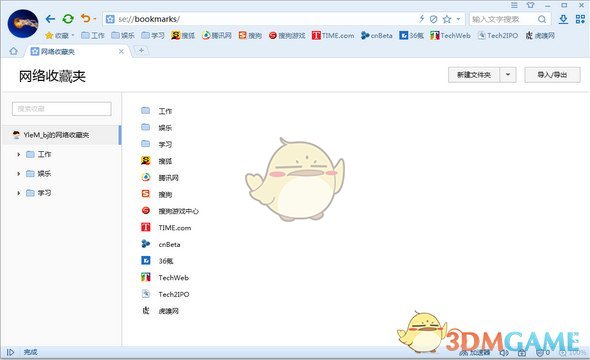Expand the 工作 node in sidebar tree

[x=18, y=154]
